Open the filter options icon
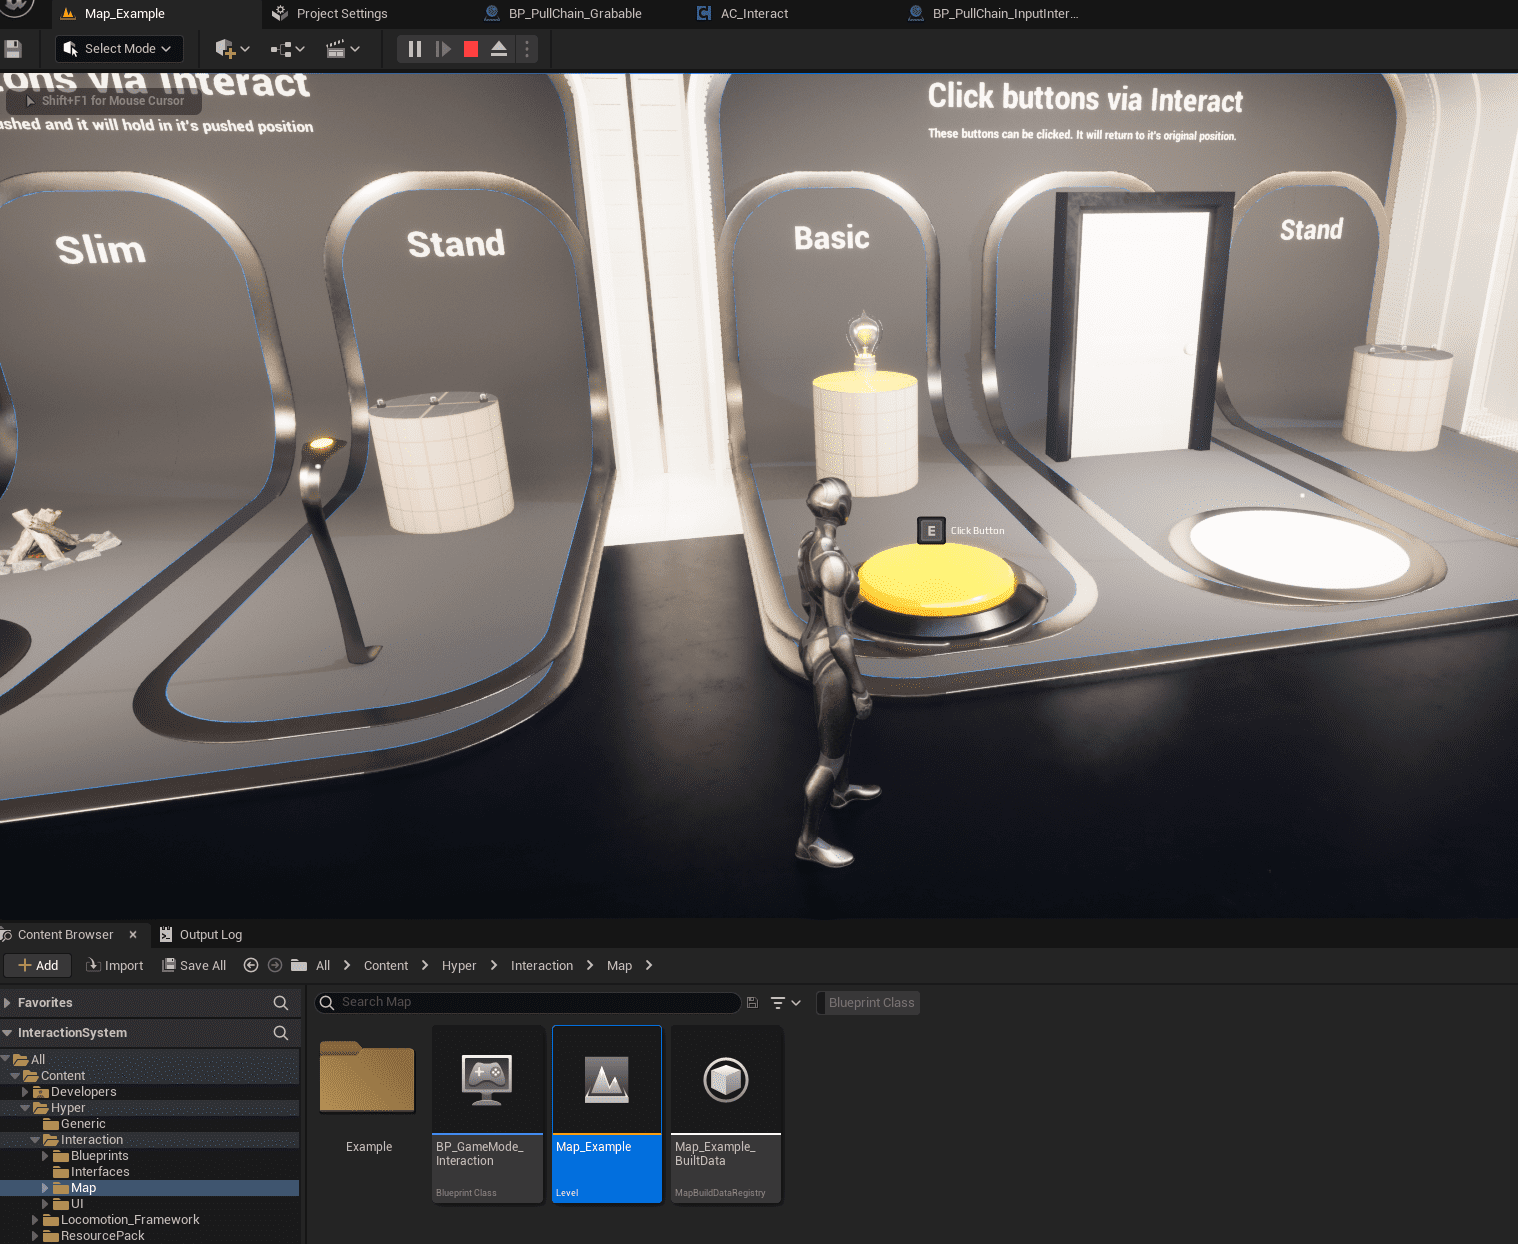The width and height of the screenshot is (1518, 1244). tap(786, 1002)
